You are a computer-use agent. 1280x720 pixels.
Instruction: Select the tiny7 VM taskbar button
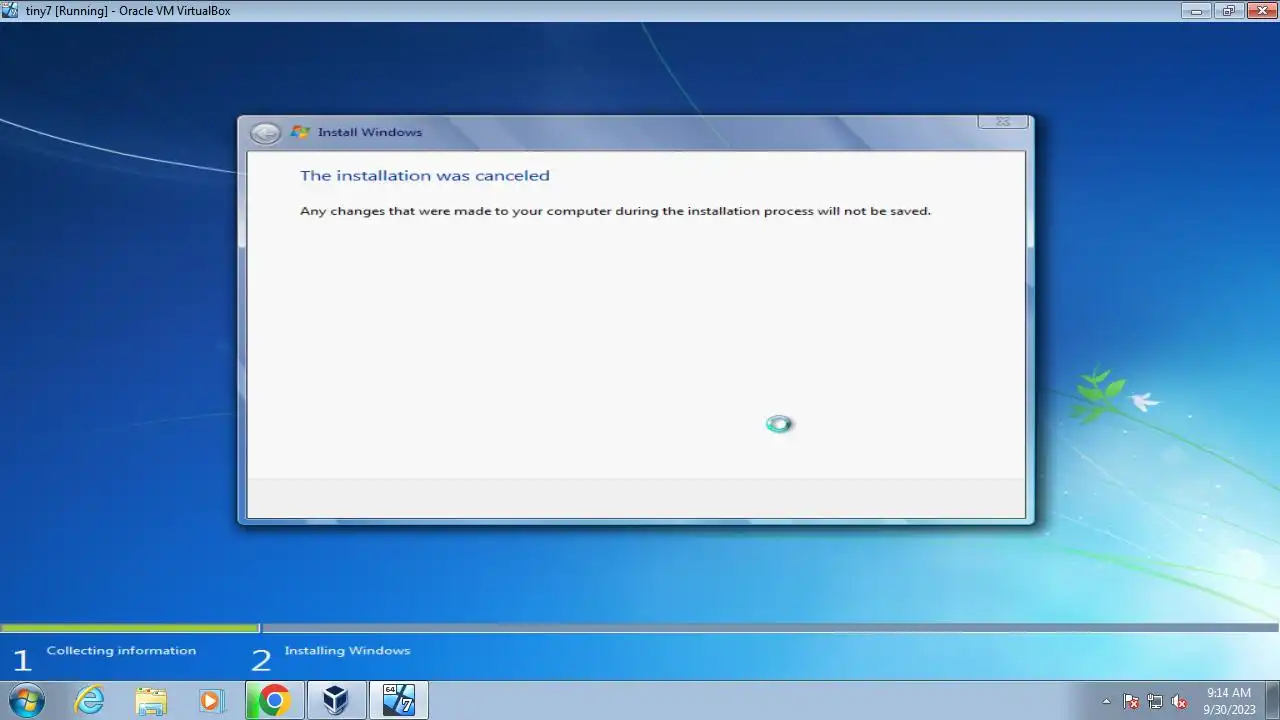click(399, 700)
